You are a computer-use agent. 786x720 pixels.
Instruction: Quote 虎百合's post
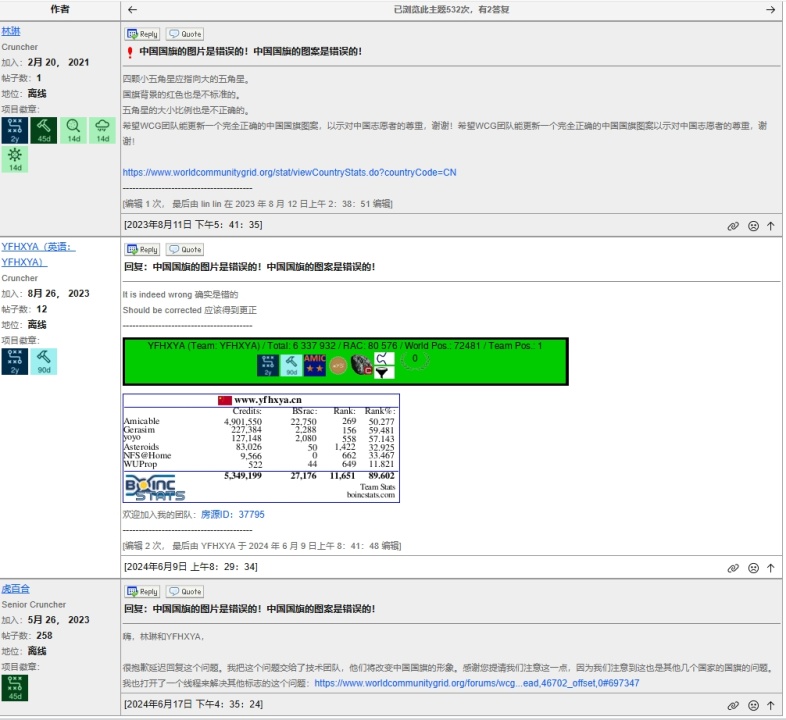click(185, 591)
